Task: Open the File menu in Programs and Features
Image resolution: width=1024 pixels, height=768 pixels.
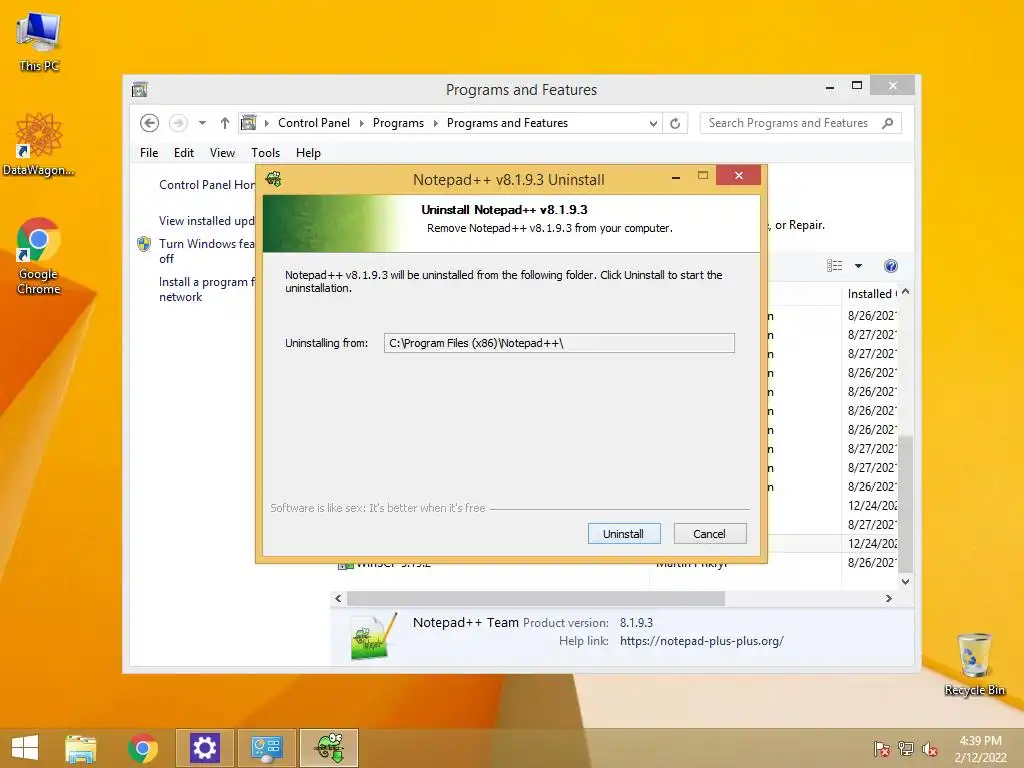Action: tap(149, 153)
